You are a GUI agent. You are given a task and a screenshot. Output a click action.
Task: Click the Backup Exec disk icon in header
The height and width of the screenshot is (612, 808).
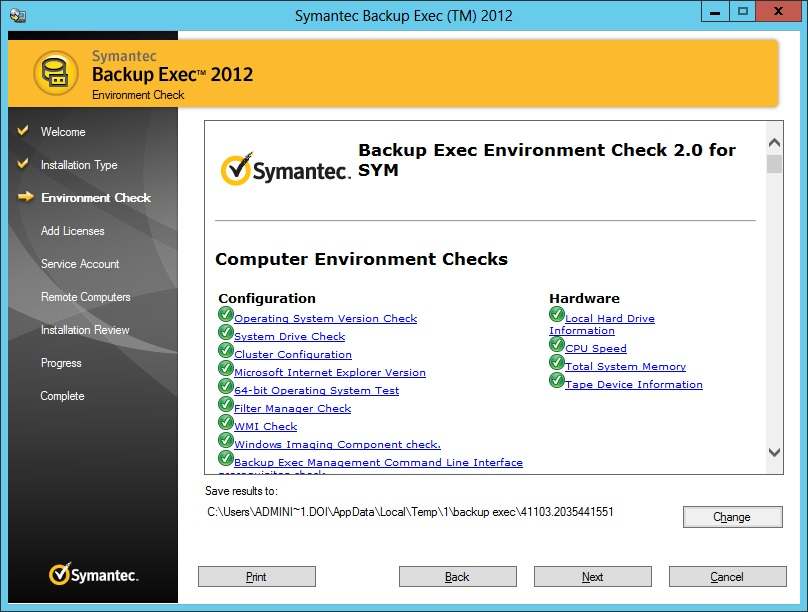[56, 72]
